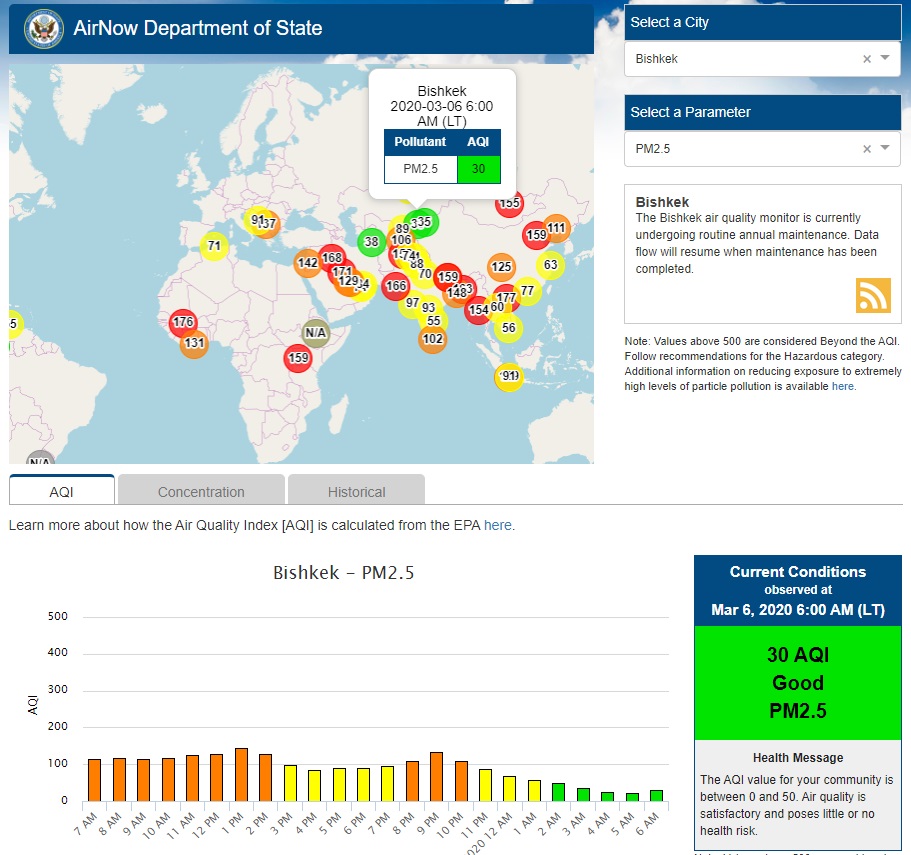Screen dimensions: 911x855
Task: Select the AQI tab
Action: pyautogui.click(x=62, y=492)
